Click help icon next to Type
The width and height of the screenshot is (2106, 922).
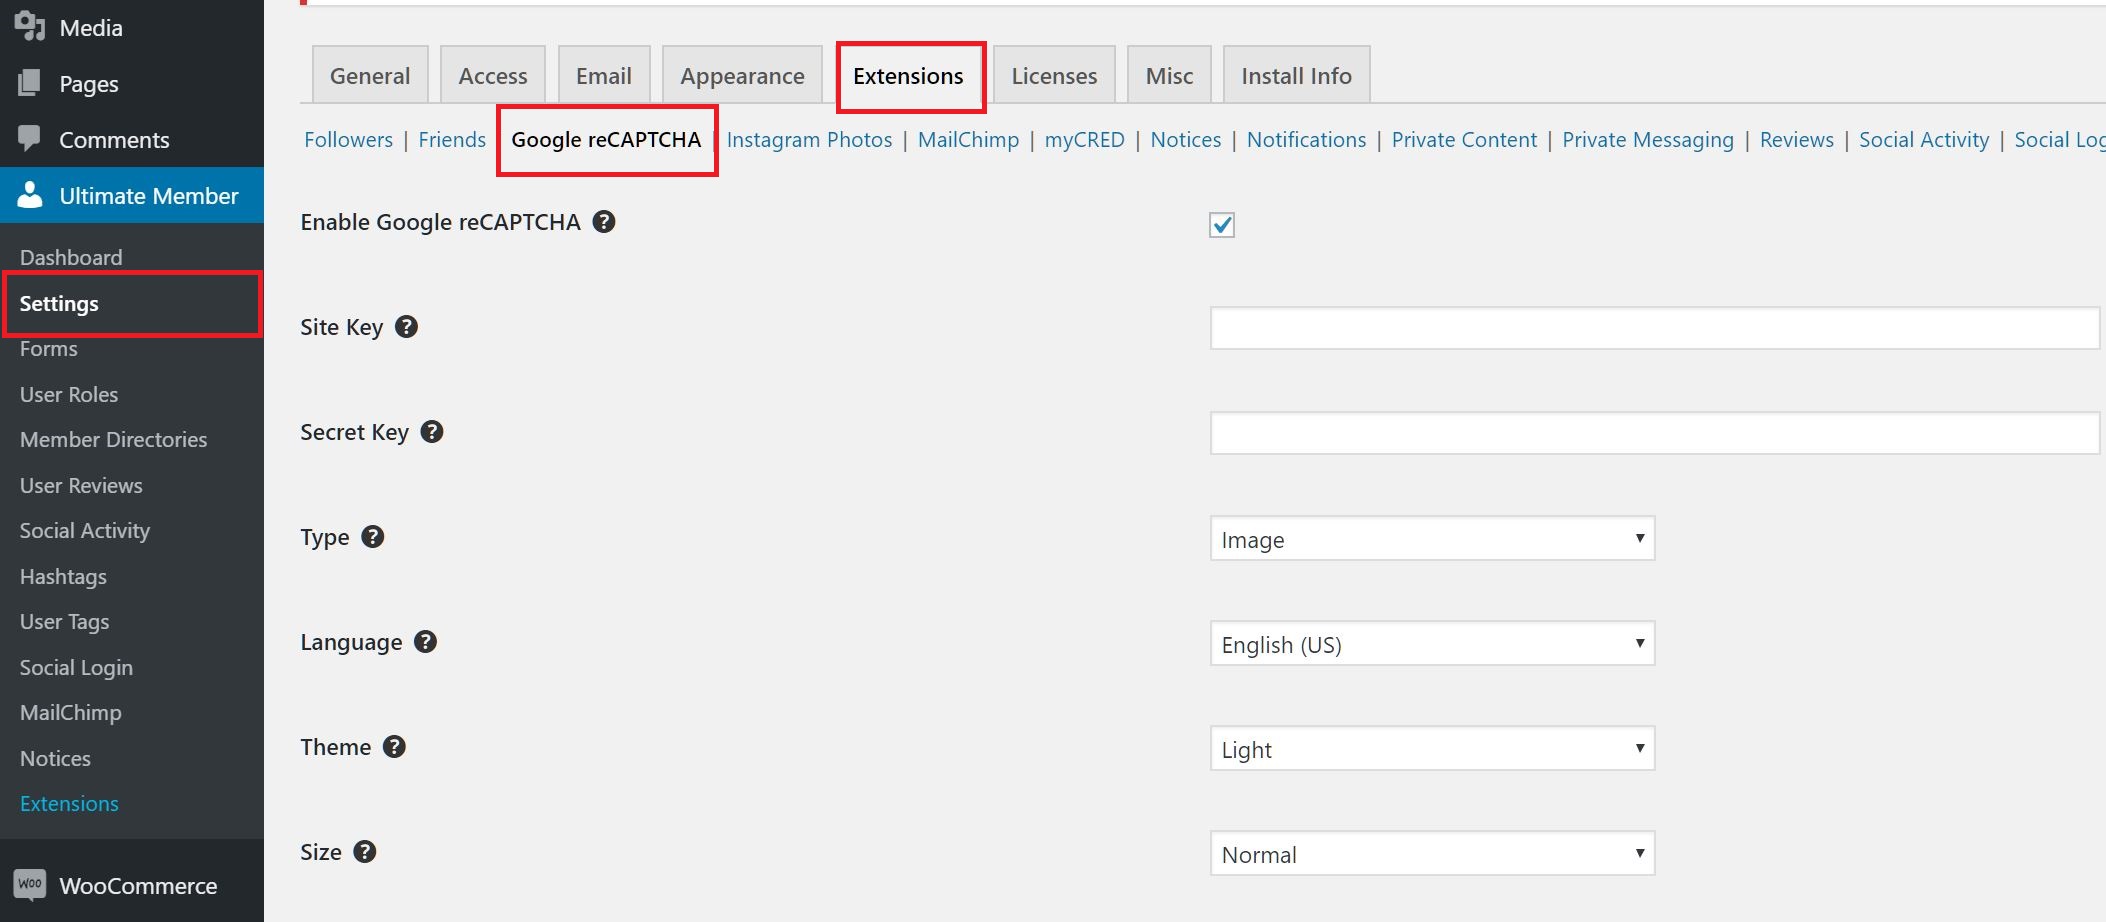tap(373, 537)
